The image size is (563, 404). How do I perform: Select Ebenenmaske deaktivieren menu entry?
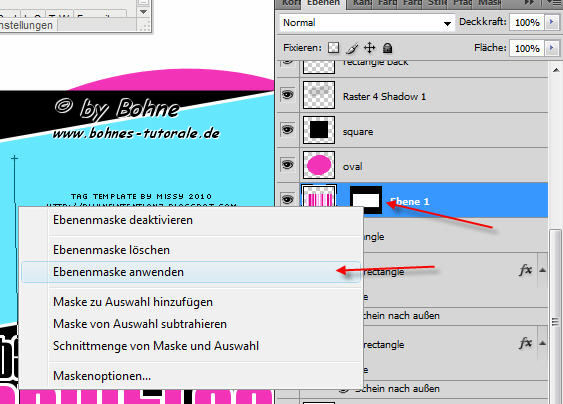[123, 220]
